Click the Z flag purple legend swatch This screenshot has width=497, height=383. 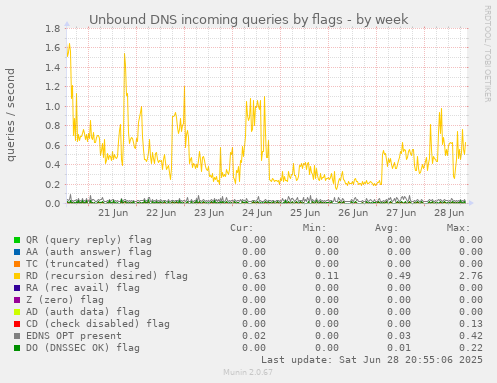pos(17,300)
